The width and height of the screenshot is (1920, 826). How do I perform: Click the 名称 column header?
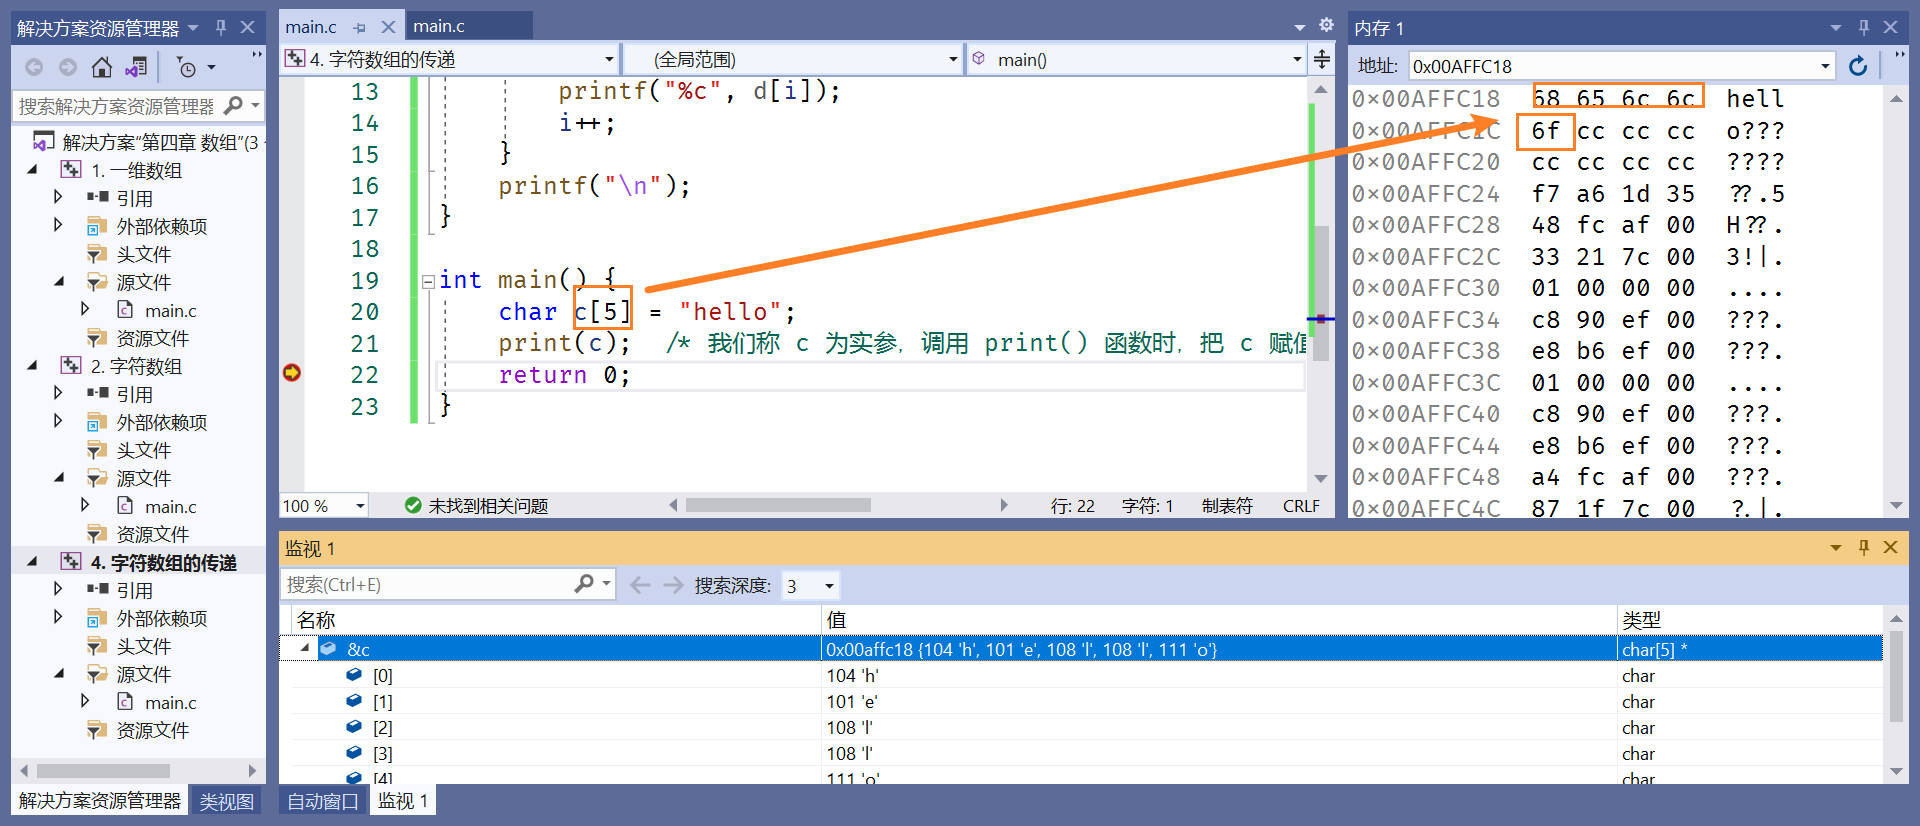click(x=316, y=620)
